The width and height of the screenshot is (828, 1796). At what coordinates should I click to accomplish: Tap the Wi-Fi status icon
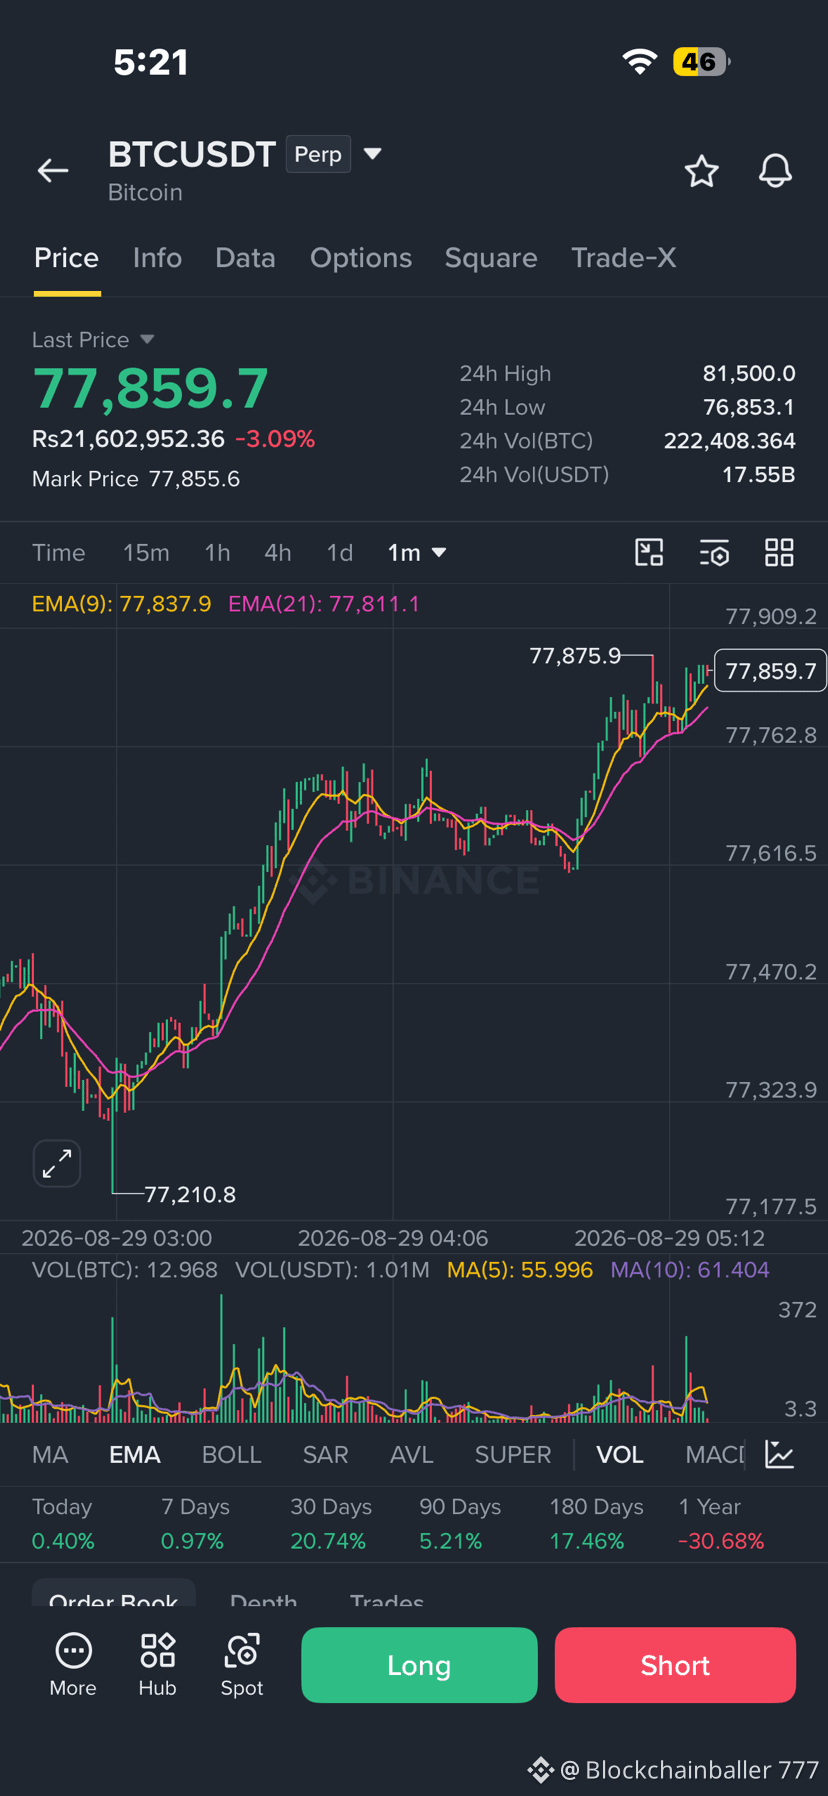[639, 62]
